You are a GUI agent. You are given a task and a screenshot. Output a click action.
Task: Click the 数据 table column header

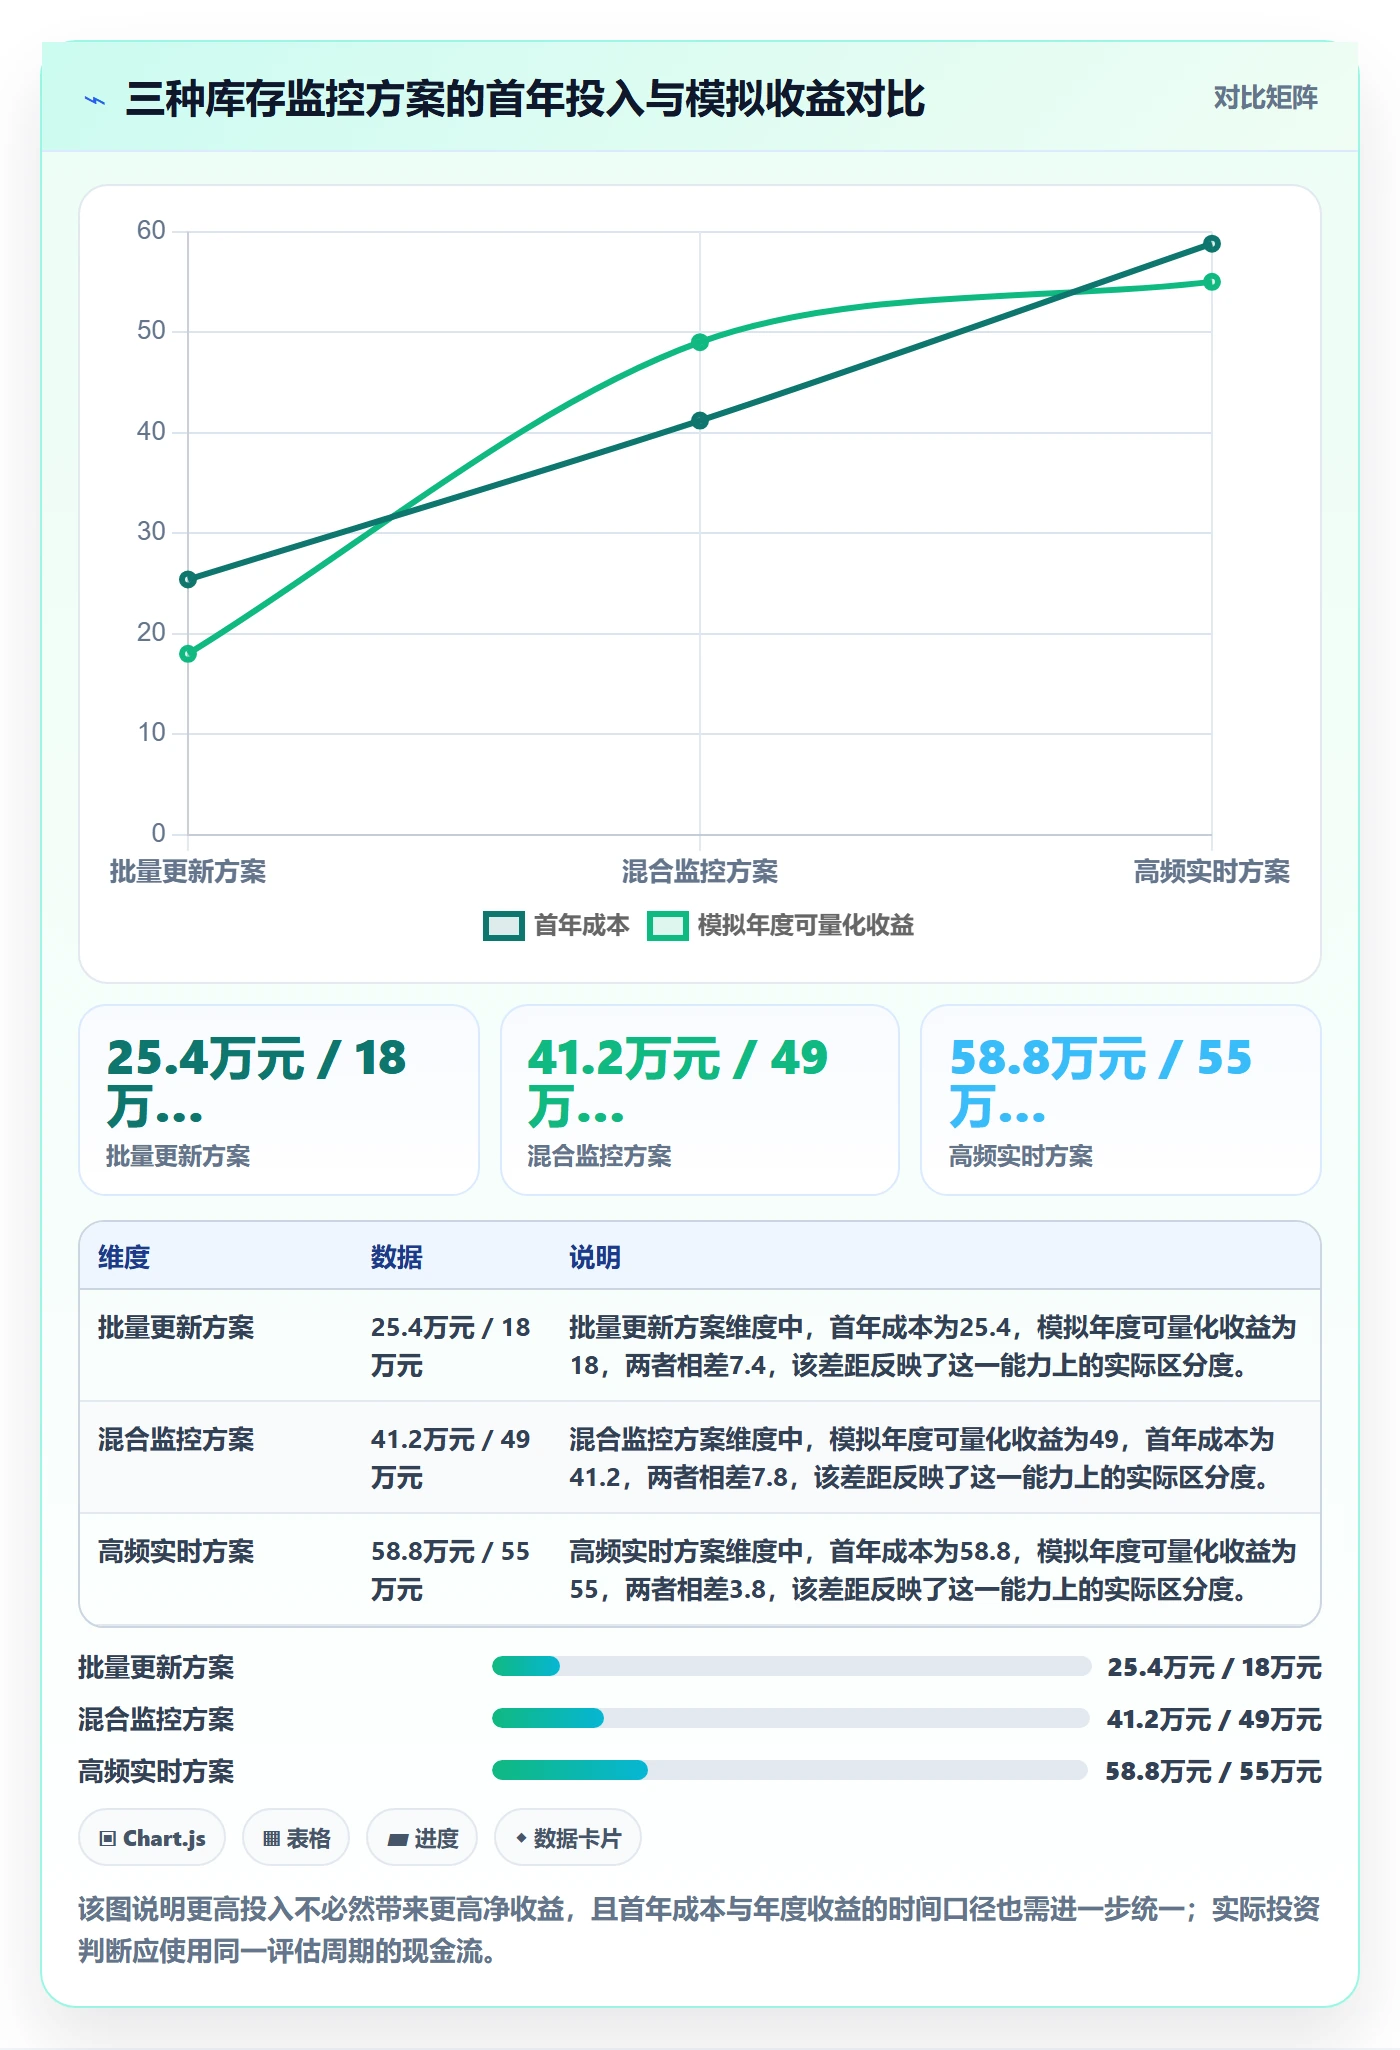[x=396, y=1257]
